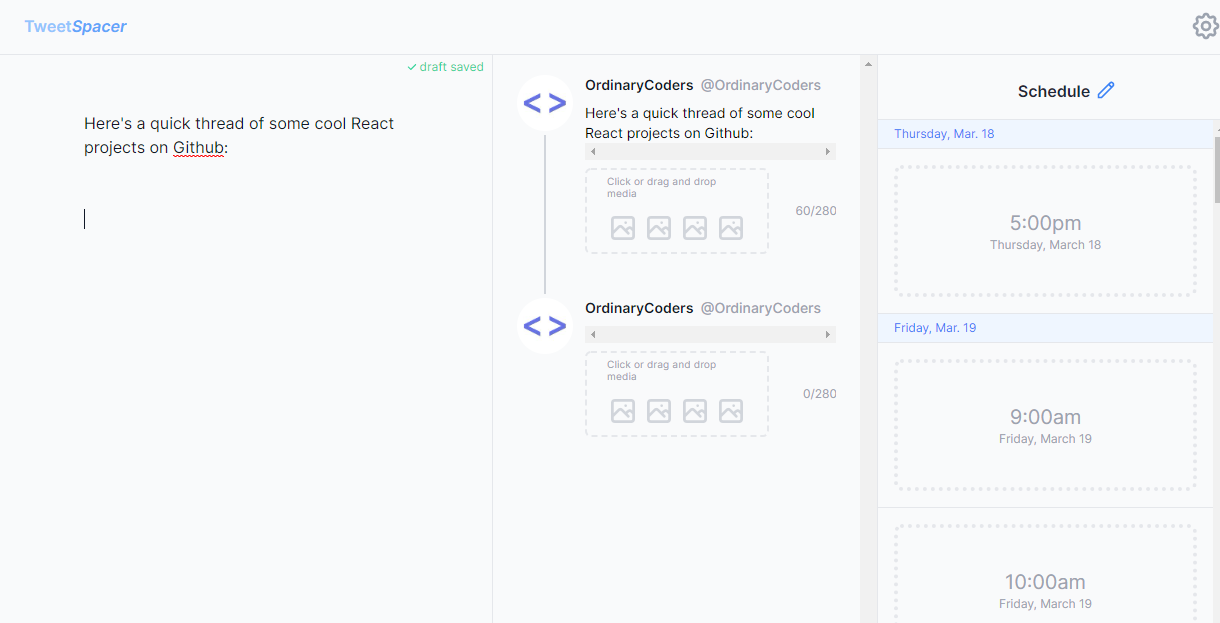Screen dimensions: 1220x623
Task: Click the pencil icon beside Schedule
Action: (1105, 91)
